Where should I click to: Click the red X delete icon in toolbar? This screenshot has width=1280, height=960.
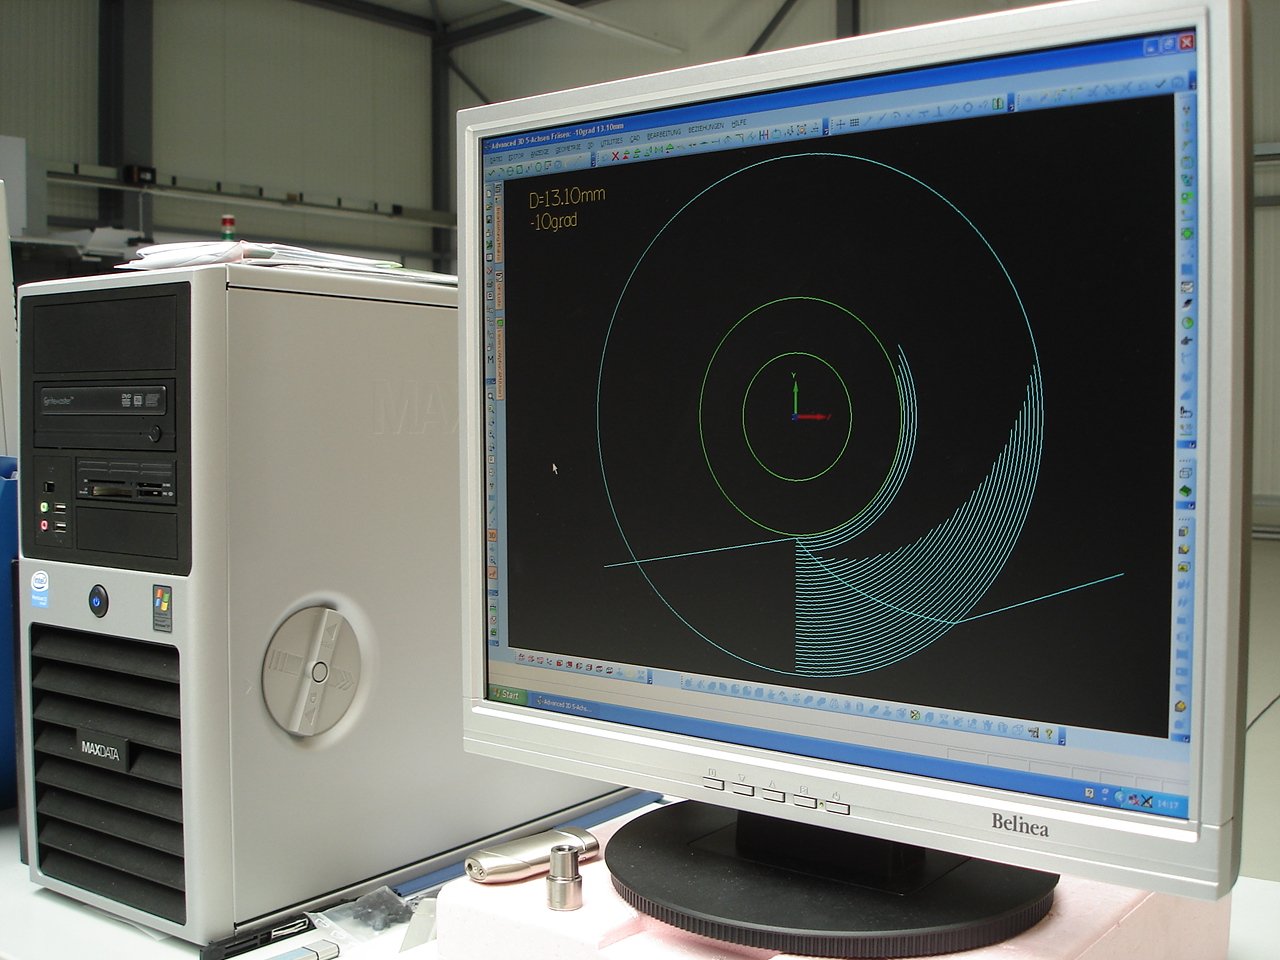615,156
